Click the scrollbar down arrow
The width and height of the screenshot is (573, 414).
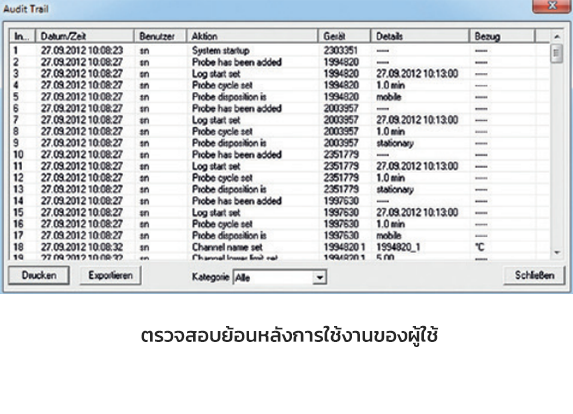[x=557, y=252]
